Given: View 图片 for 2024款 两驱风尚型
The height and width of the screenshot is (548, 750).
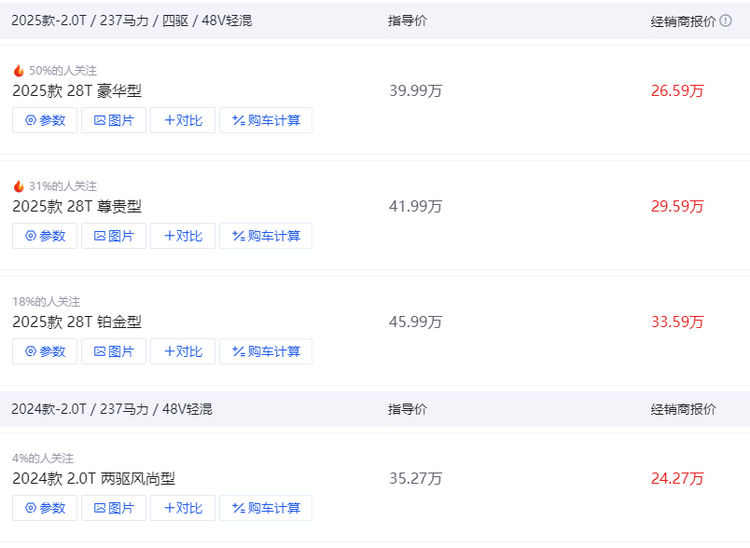Looking at the screenshot, I should click(x=114, y=508).
